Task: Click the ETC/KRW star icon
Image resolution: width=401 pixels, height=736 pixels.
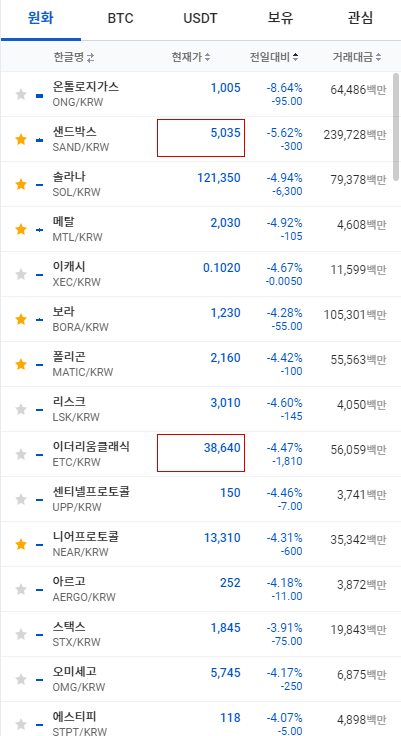Action: pyautogui.click(x=21, y=454)
